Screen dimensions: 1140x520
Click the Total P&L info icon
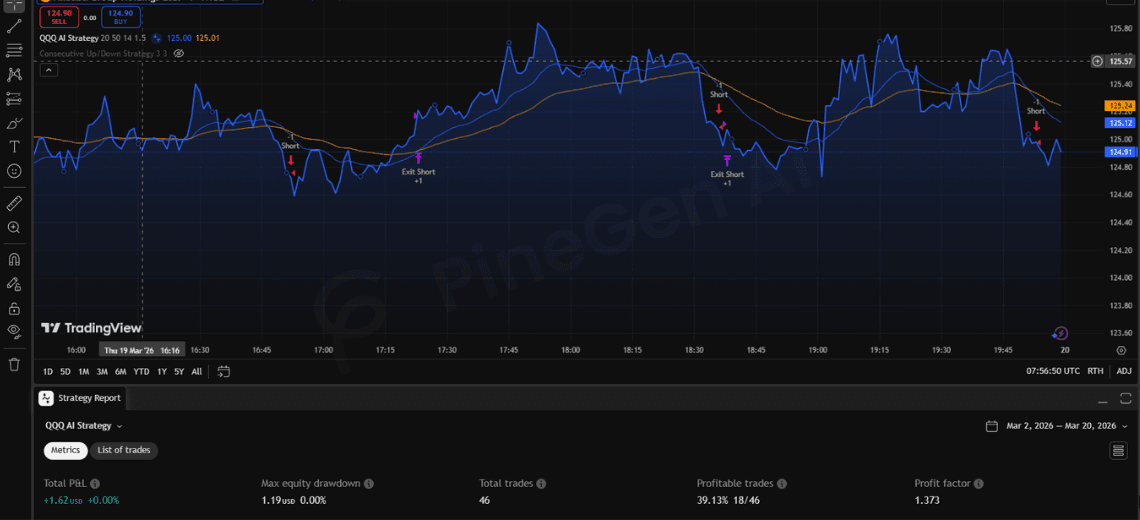point(95,483)
